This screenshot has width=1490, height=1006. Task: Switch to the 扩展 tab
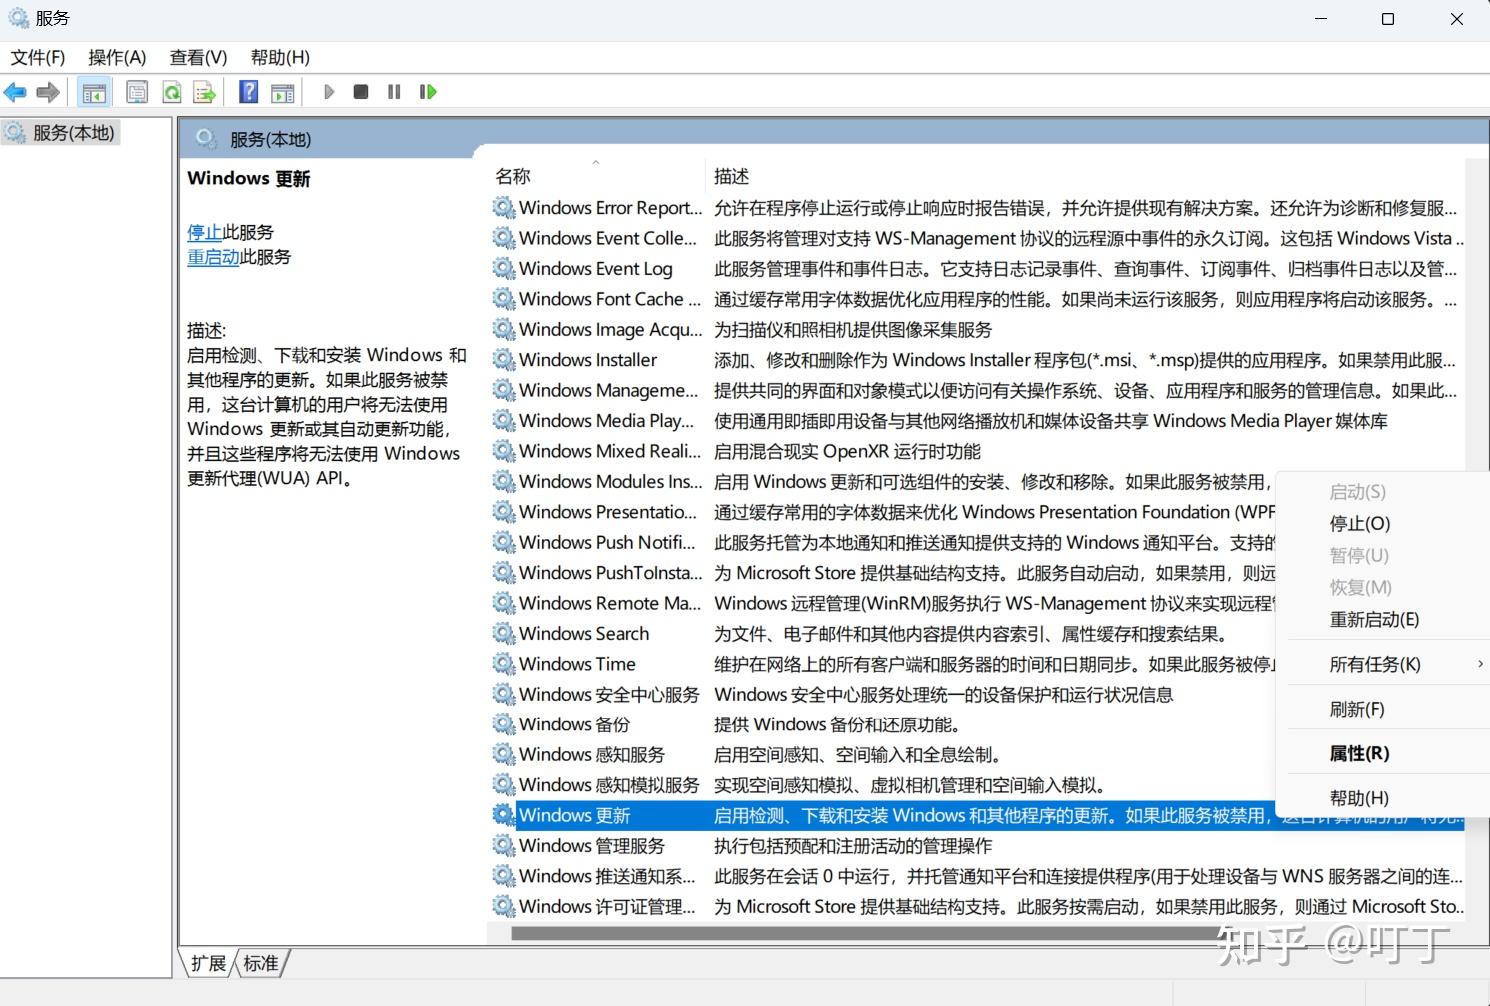[208, 964]
